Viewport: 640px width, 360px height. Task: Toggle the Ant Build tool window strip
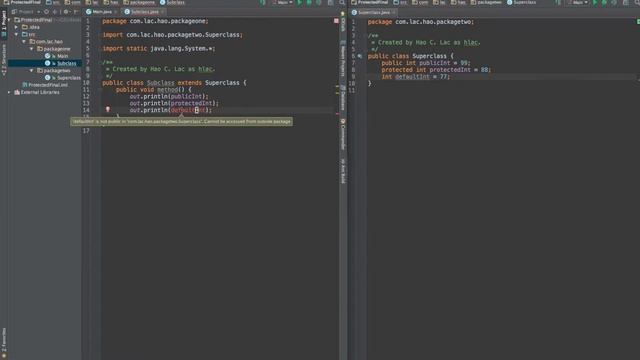click(343, 171)
